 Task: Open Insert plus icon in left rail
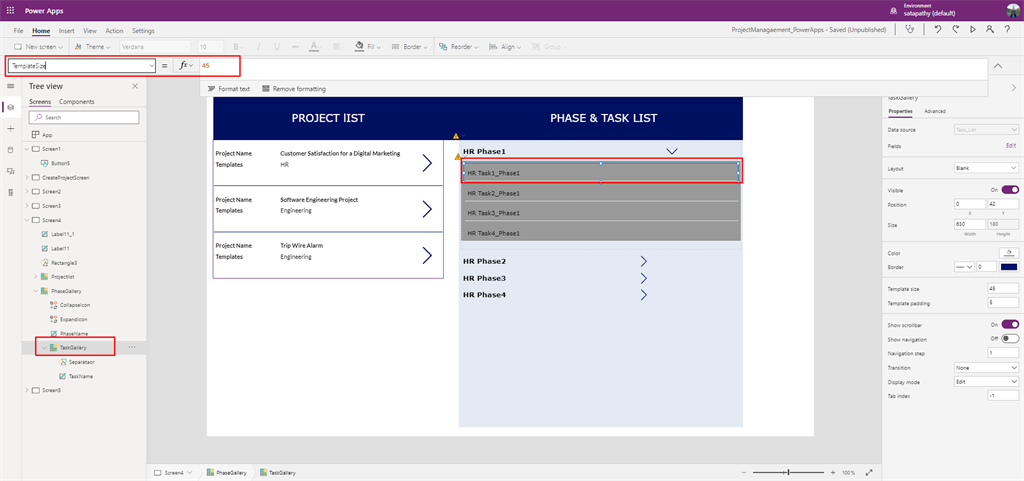tap(10, 129)
